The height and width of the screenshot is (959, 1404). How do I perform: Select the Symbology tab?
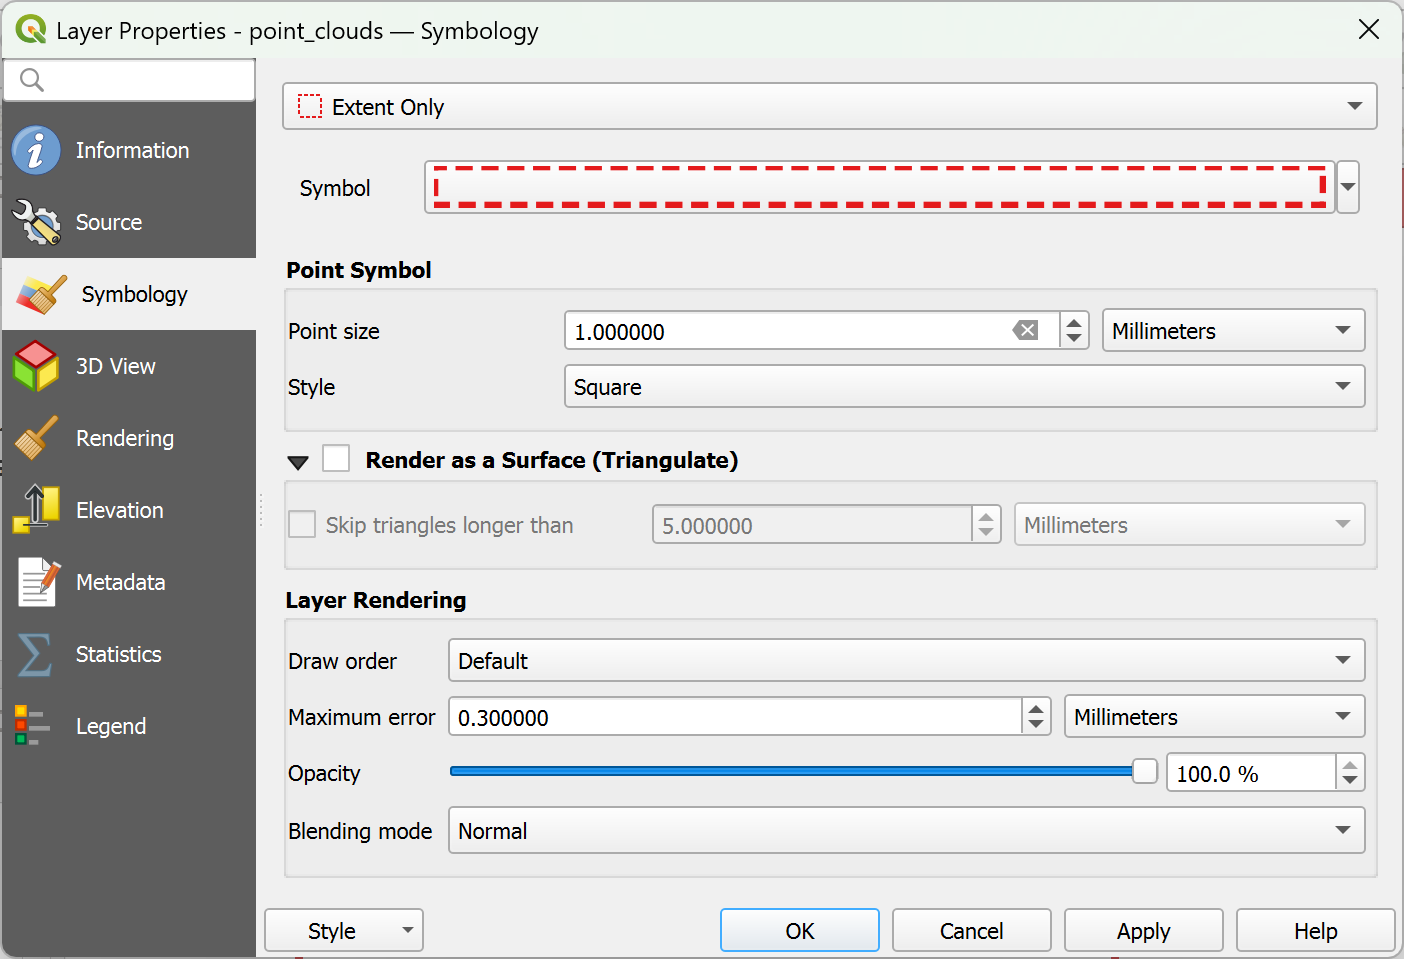coord(129,294)
